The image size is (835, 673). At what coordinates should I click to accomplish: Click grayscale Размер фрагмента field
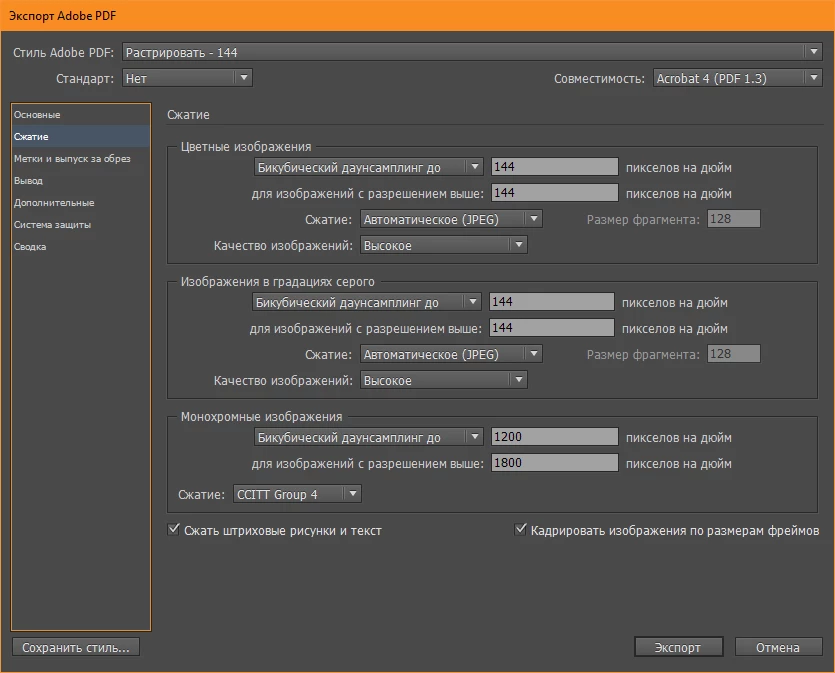point(734,354)
